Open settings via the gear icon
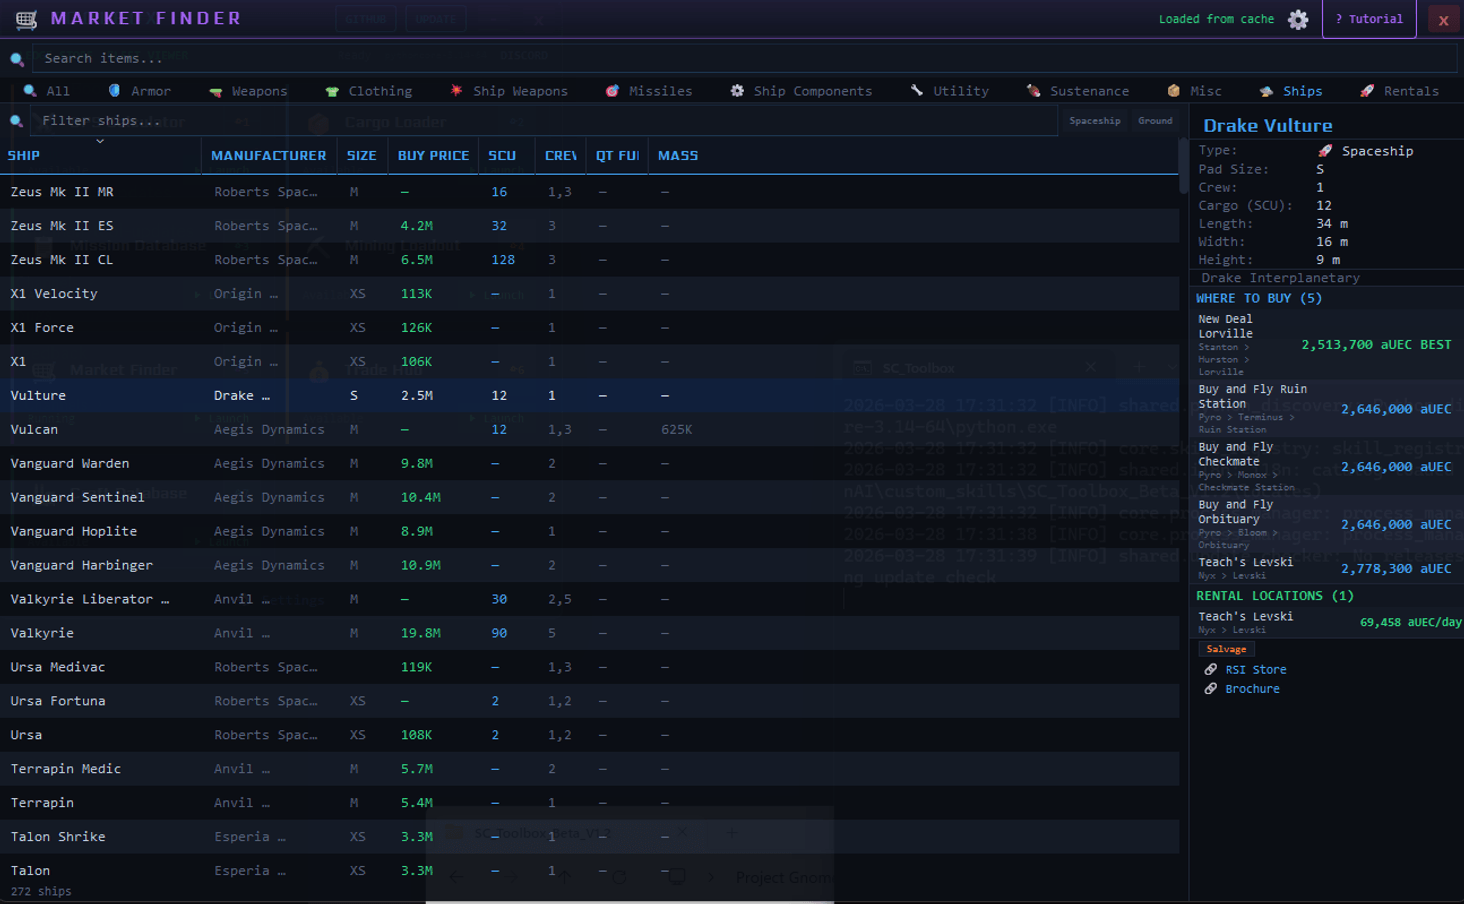Viewport: 1464px width, 904px height. pos(1298,20)
